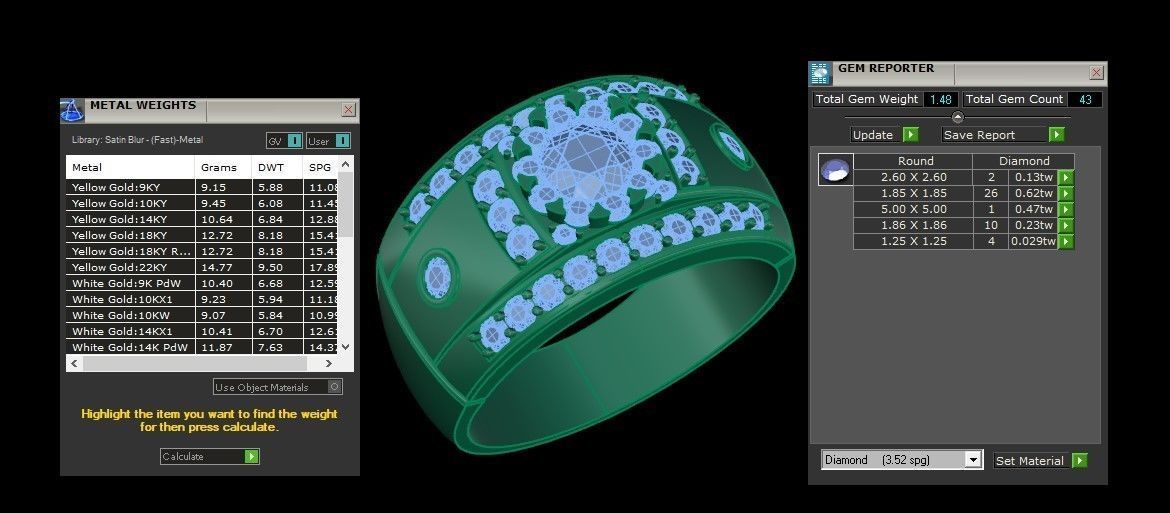Select the Yellow Gold:18KY row
Viewport: 1170px width, 513px height.
[202, 235]
